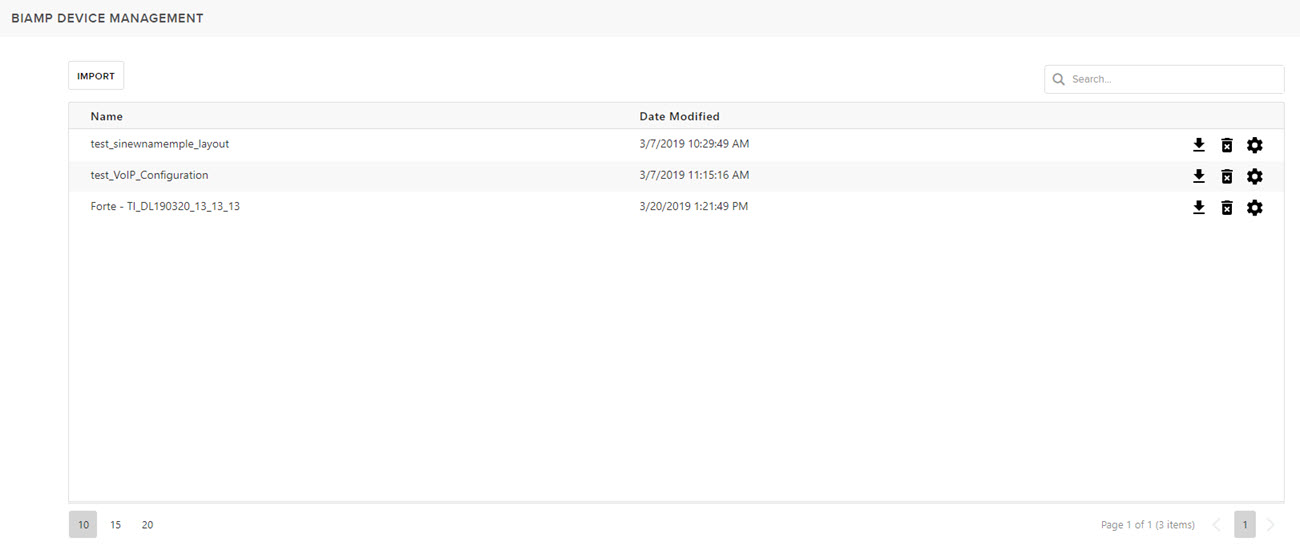Open settings gear for Forte TI_DL190320
The image size is (1300, 550).
(1255, 208)
